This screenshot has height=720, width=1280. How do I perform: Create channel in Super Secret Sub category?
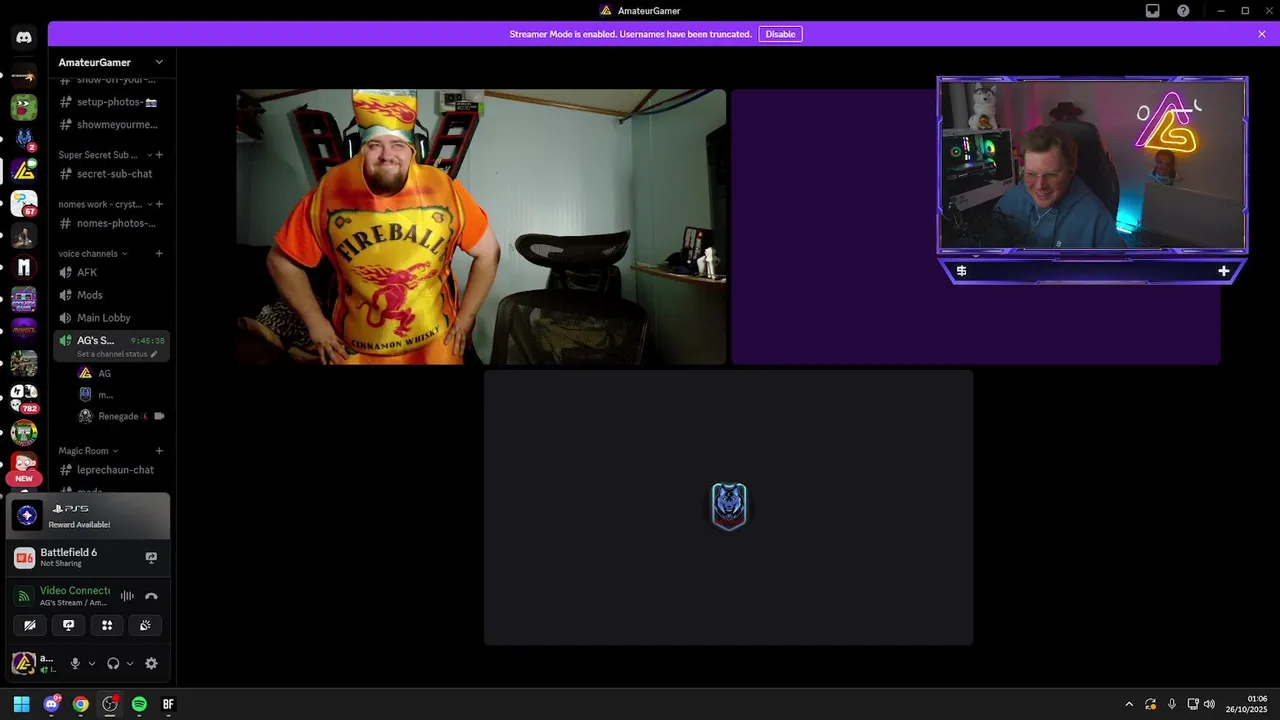tap(159, 155)
